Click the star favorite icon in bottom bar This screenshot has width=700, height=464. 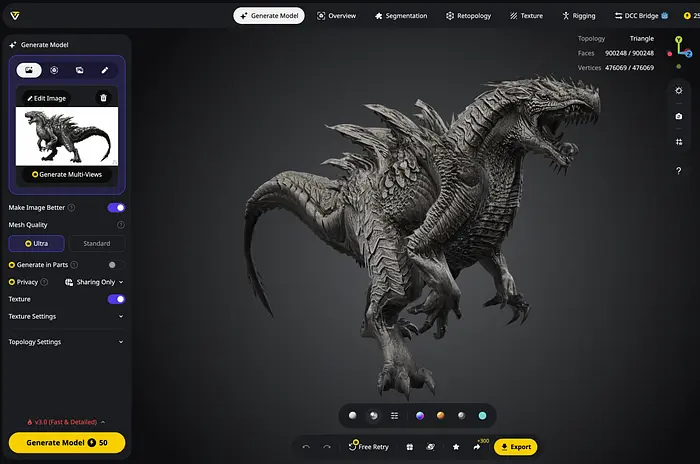click(x=456, y=447)
